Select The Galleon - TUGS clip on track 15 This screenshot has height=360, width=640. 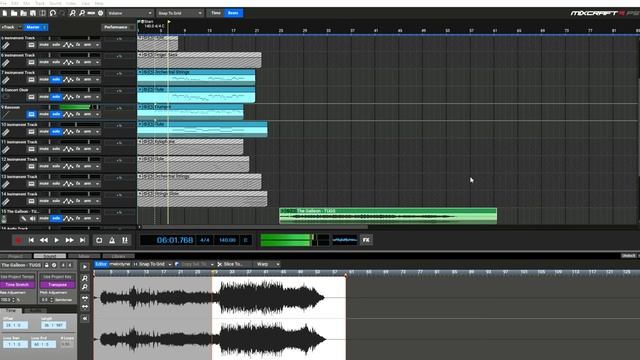pyautogui.click(x=388, y=216)
